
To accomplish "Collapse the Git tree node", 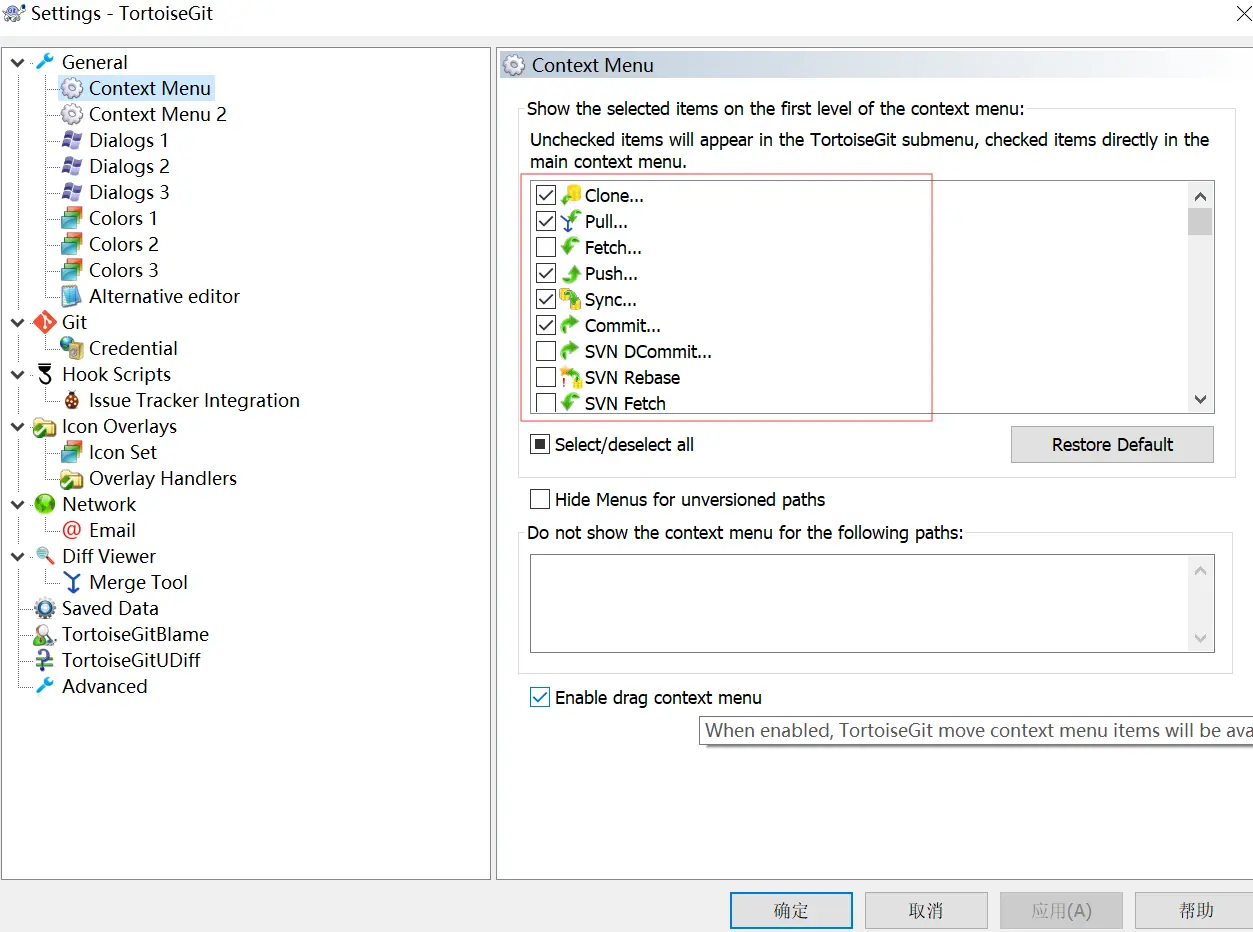I will pyautogui.click(x=18, y=322).
